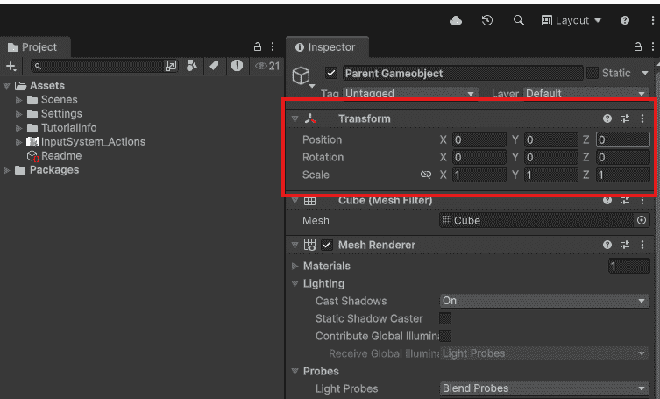Click the Position Y field
This screenshot has height=399, width=660.
(x=551, y=140)
